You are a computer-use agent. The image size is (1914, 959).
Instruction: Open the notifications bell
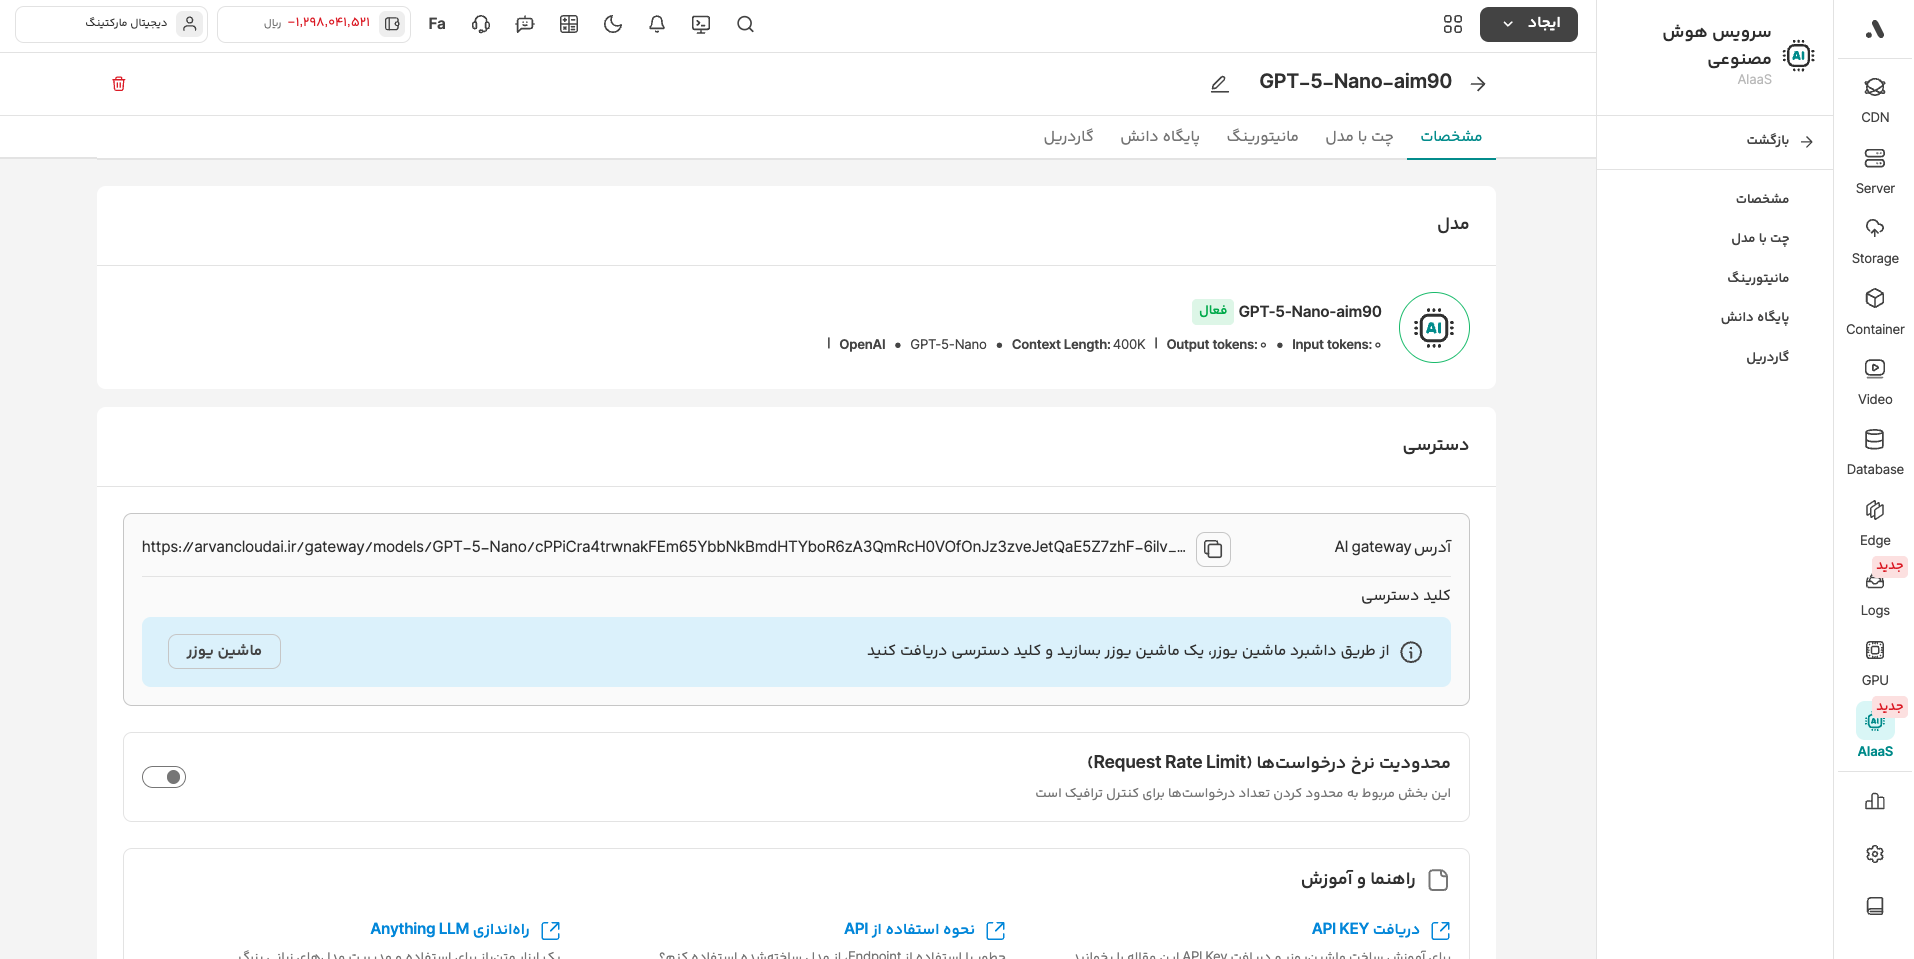point(657,24)
